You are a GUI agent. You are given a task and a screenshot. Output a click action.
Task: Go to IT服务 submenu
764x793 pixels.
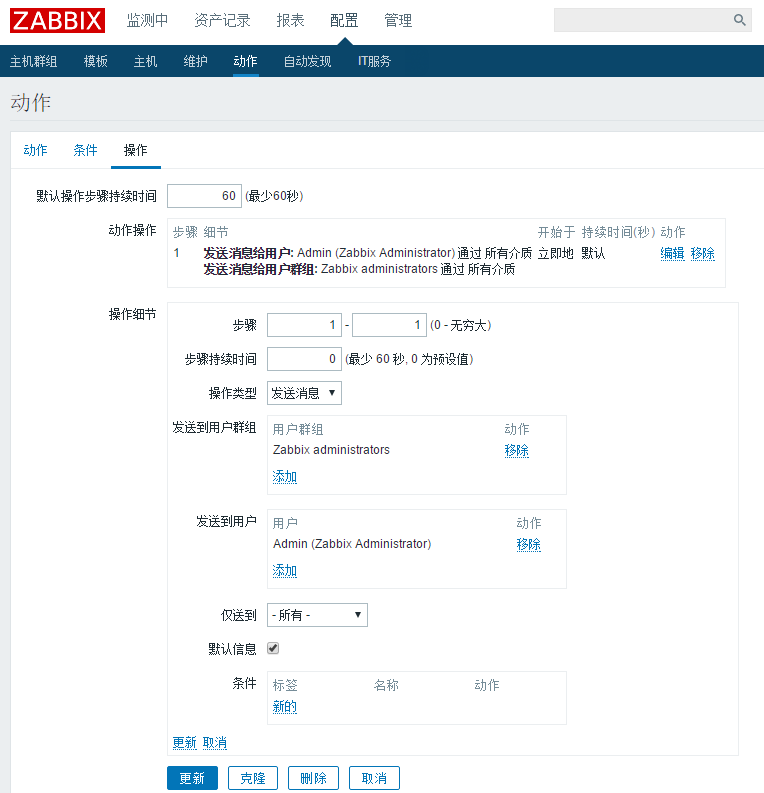click(x=374, y=61)
